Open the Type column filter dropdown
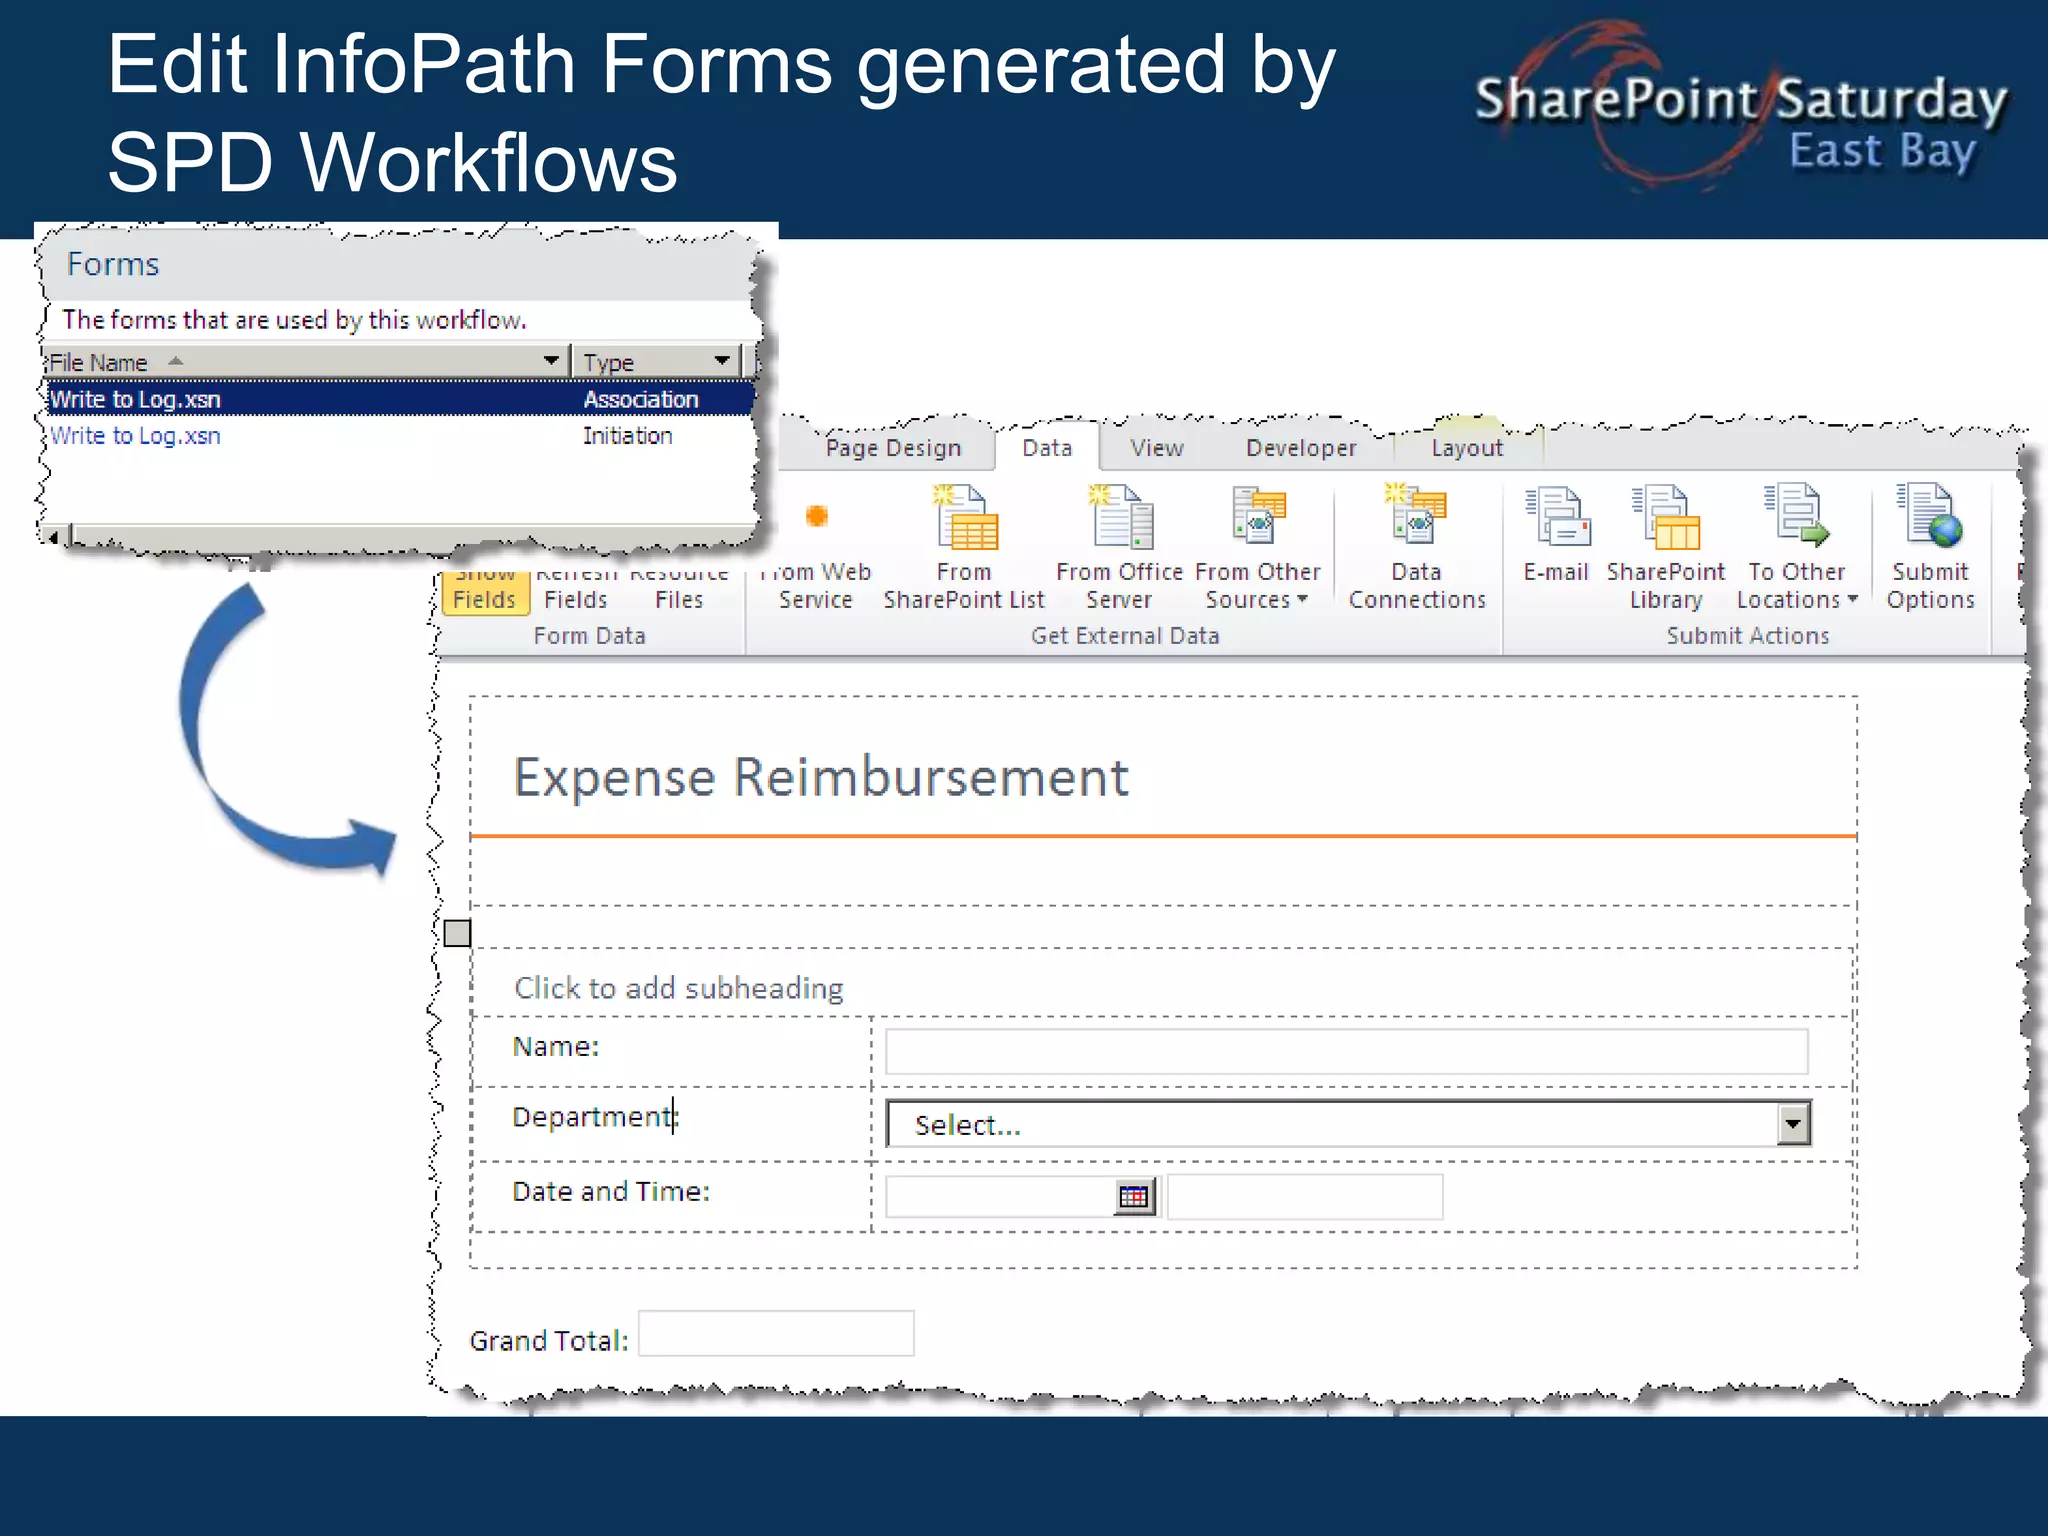2048x1536 pixels. pos(723,360)
